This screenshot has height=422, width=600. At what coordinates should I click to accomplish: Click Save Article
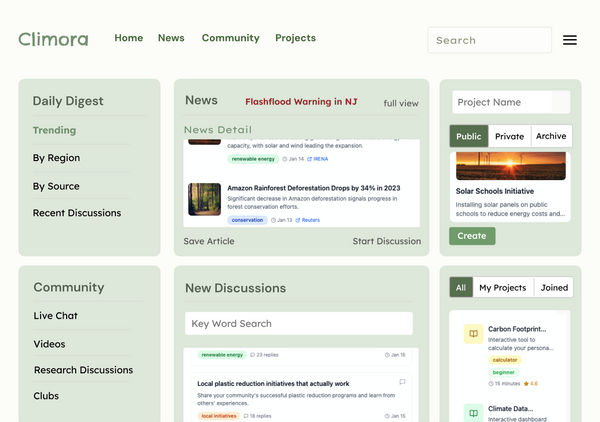click(209, 241)
